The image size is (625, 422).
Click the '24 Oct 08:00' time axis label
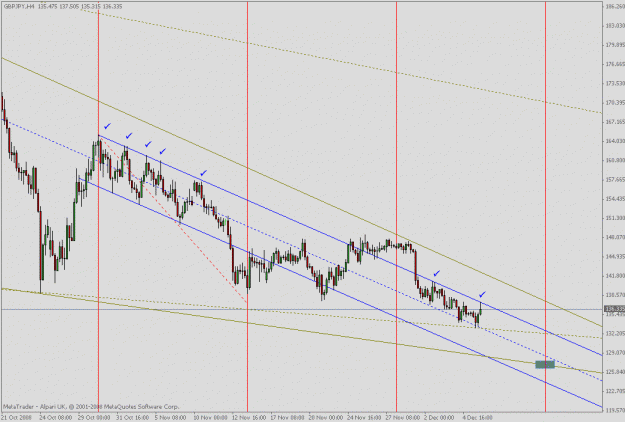tap(56, 418)
